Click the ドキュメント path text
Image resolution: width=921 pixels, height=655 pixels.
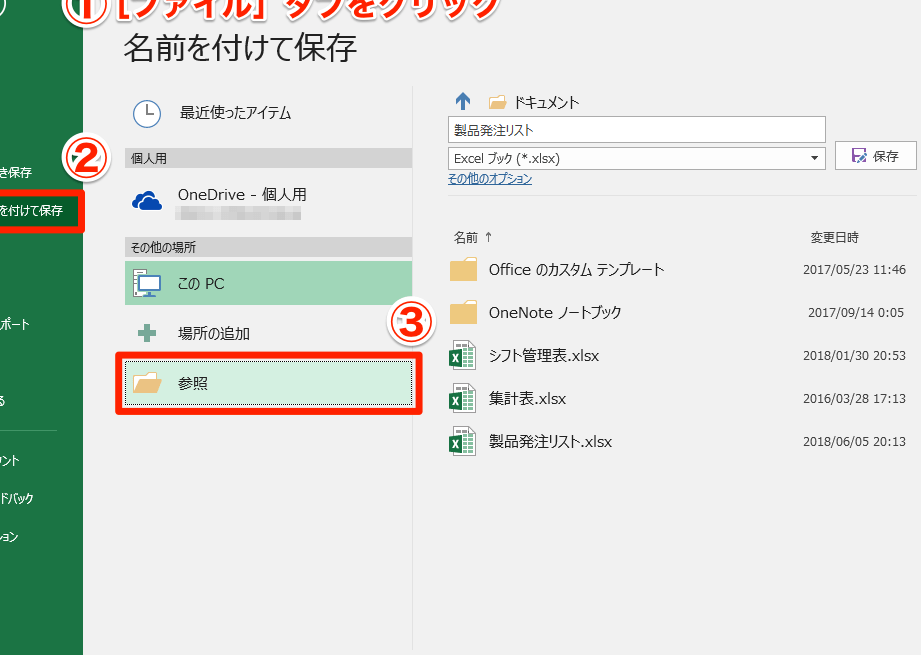click(x=546, y=103)
